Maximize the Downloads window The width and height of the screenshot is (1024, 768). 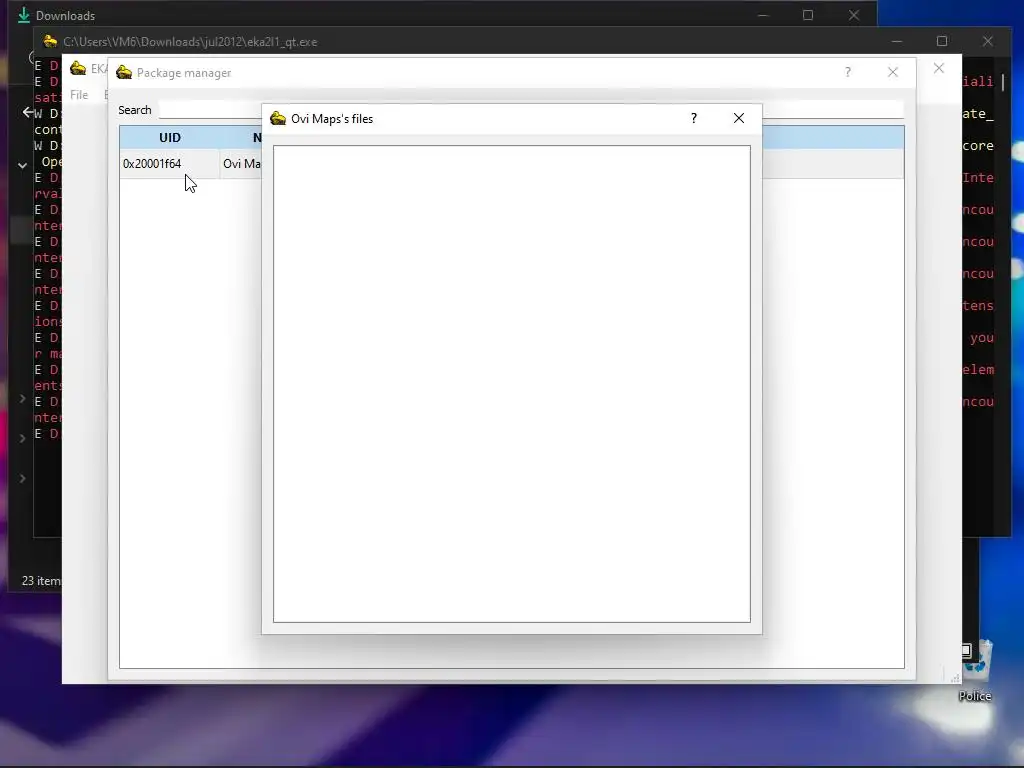click(x=808, y=15)
